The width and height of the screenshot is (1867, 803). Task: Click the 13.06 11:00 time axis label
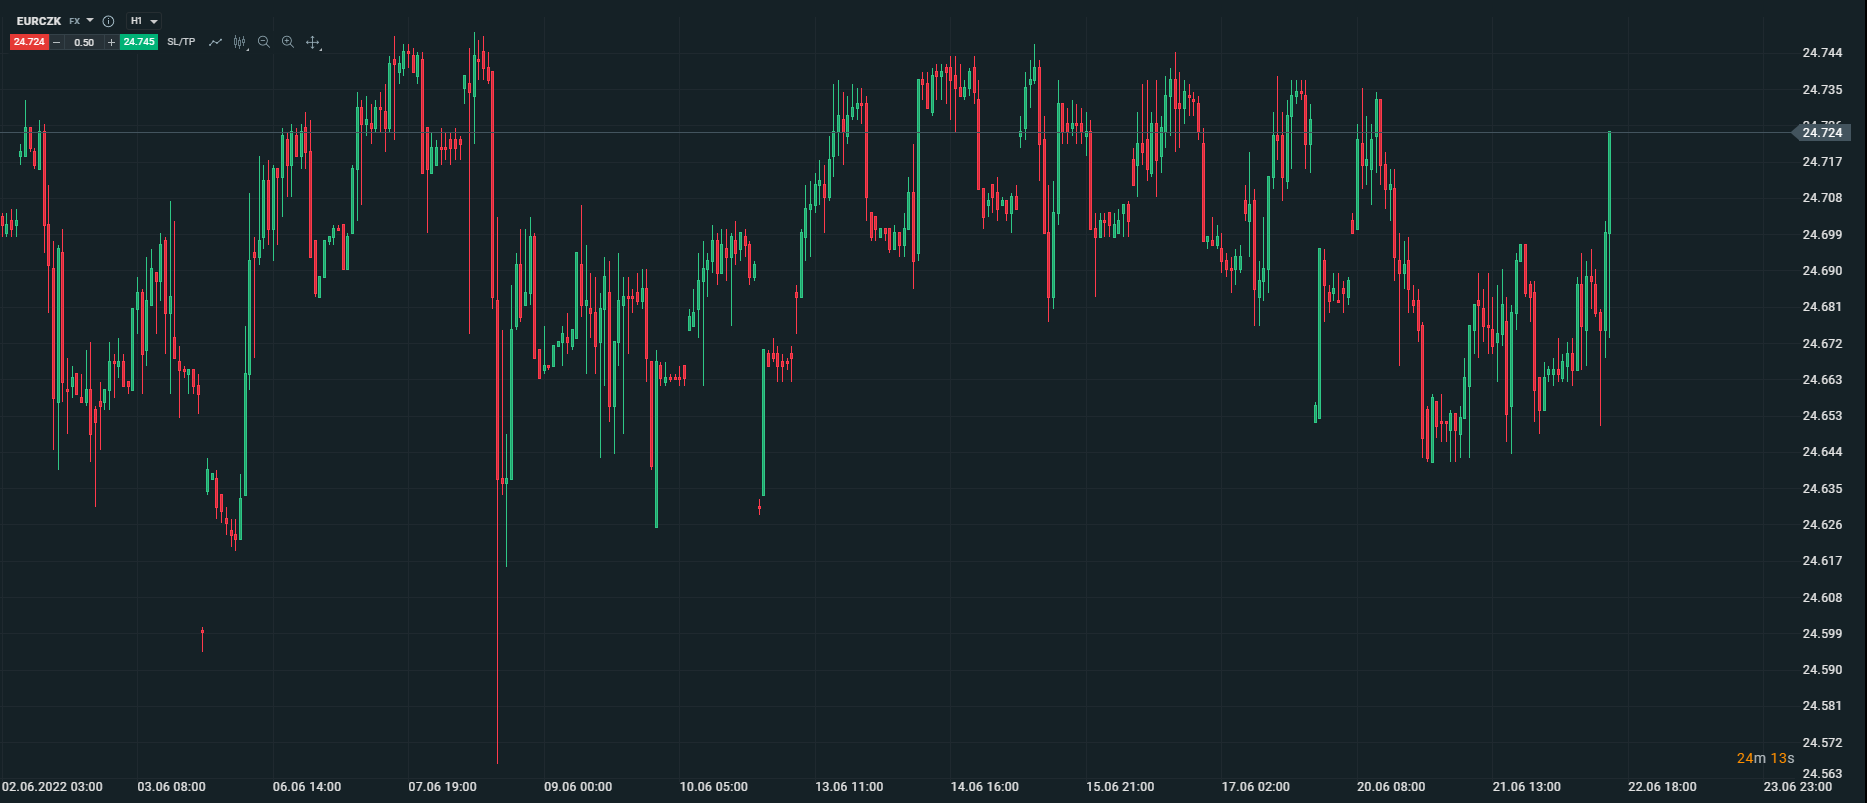tap(849, 787)
